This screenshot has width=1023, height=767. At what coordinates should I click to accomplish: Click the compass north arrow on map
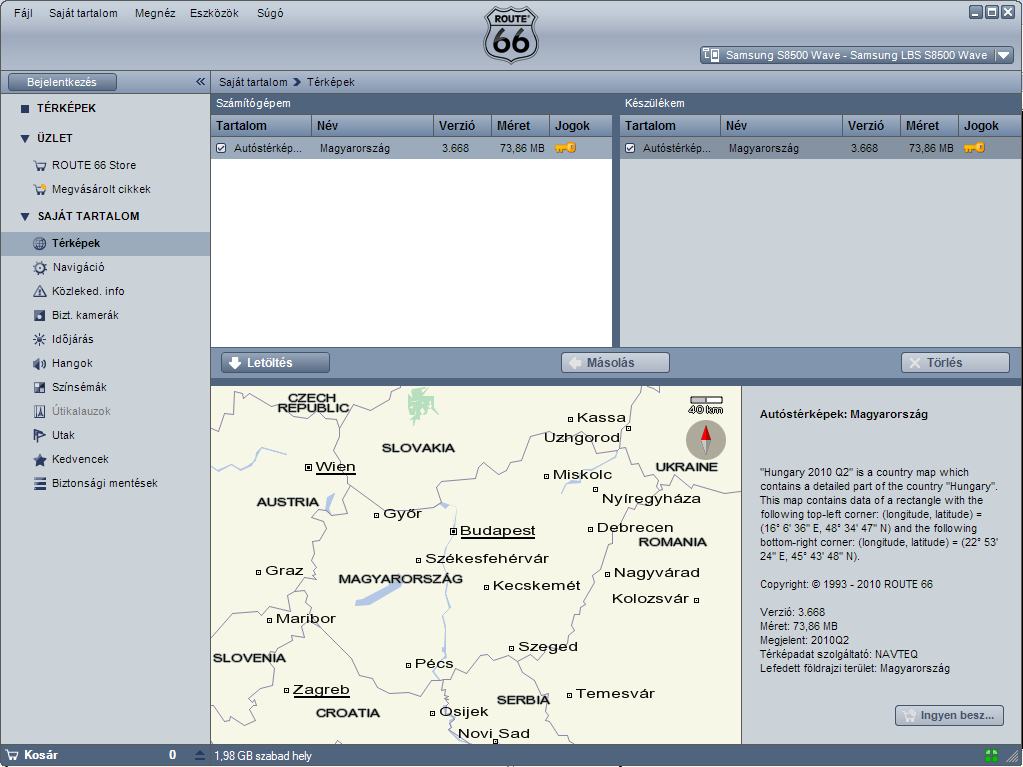pos(706,440)
